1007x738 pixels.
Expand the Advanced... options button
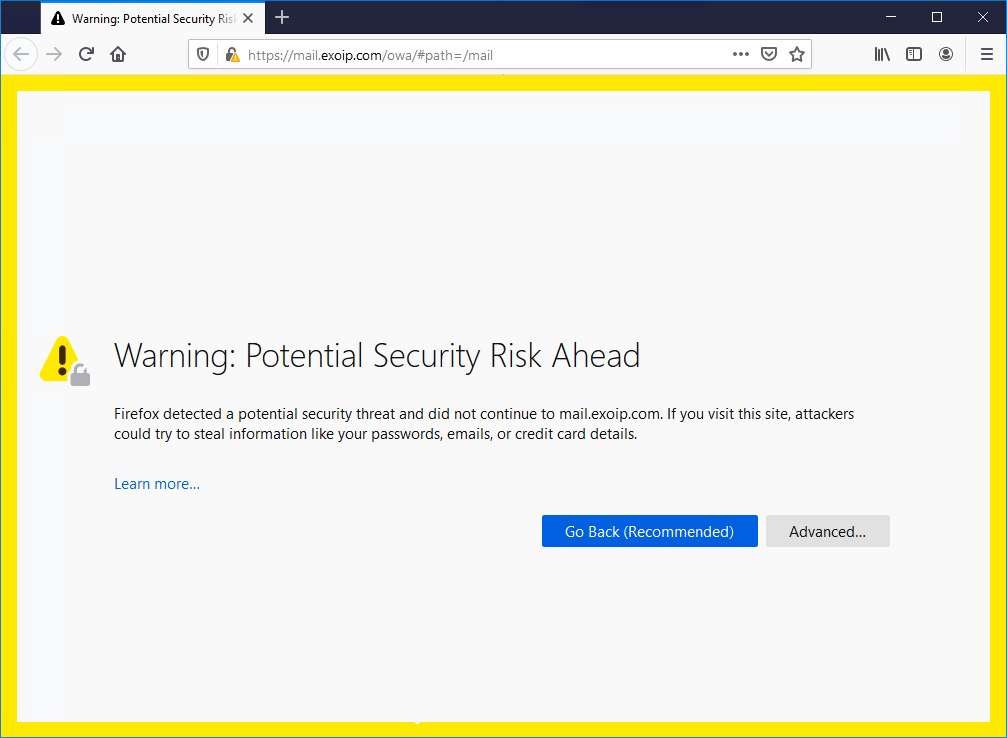827,531
